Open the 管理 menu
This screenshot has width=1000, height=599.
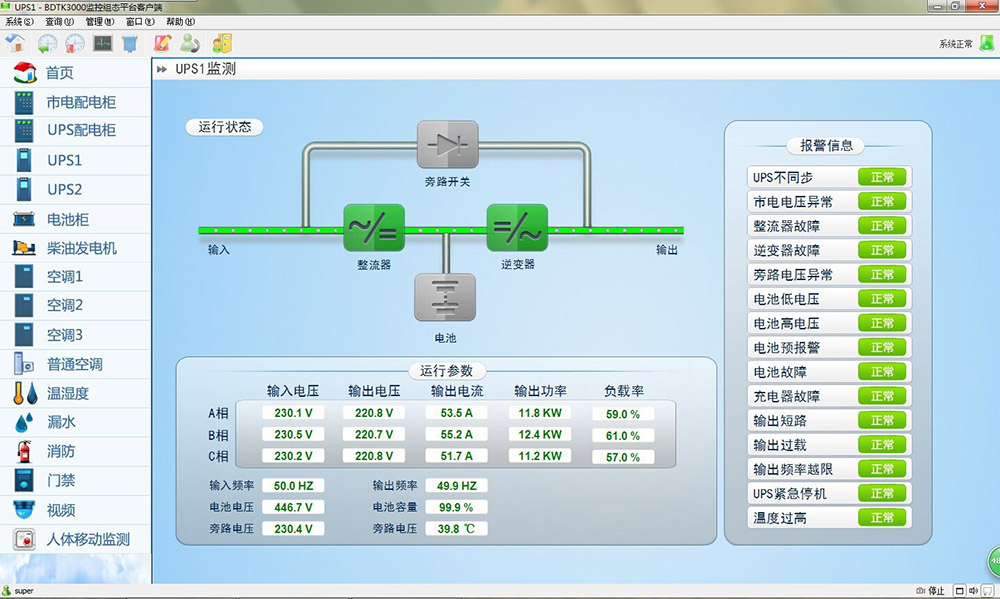100,21
